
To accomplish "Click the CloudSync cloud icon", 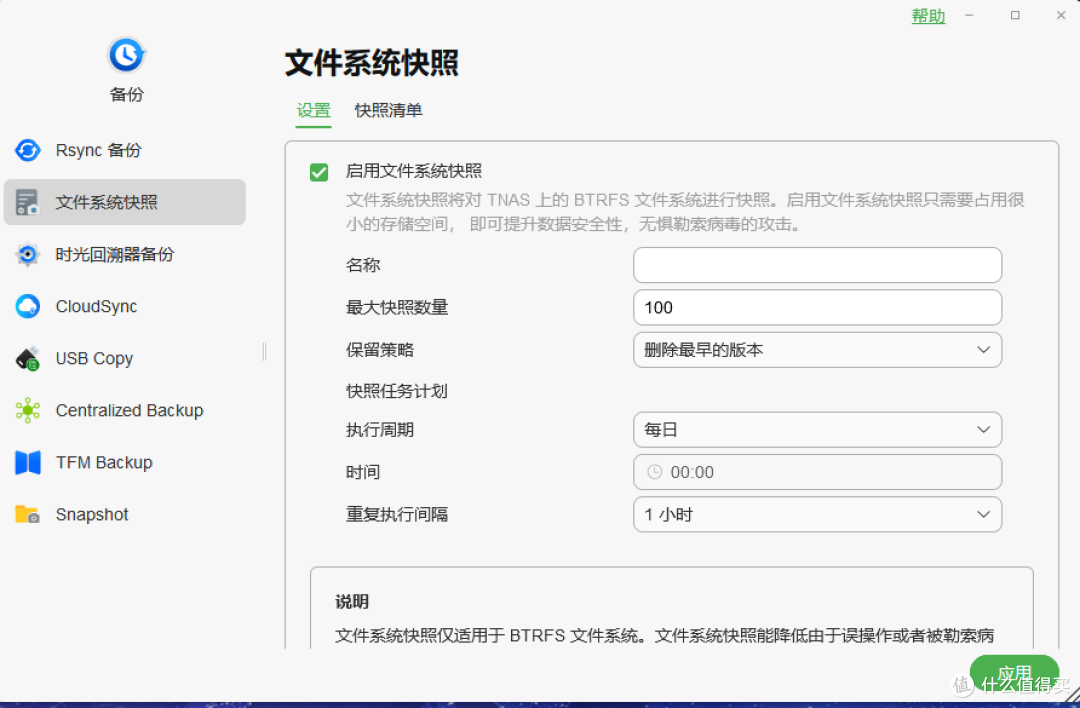I will tap(28, 306).
